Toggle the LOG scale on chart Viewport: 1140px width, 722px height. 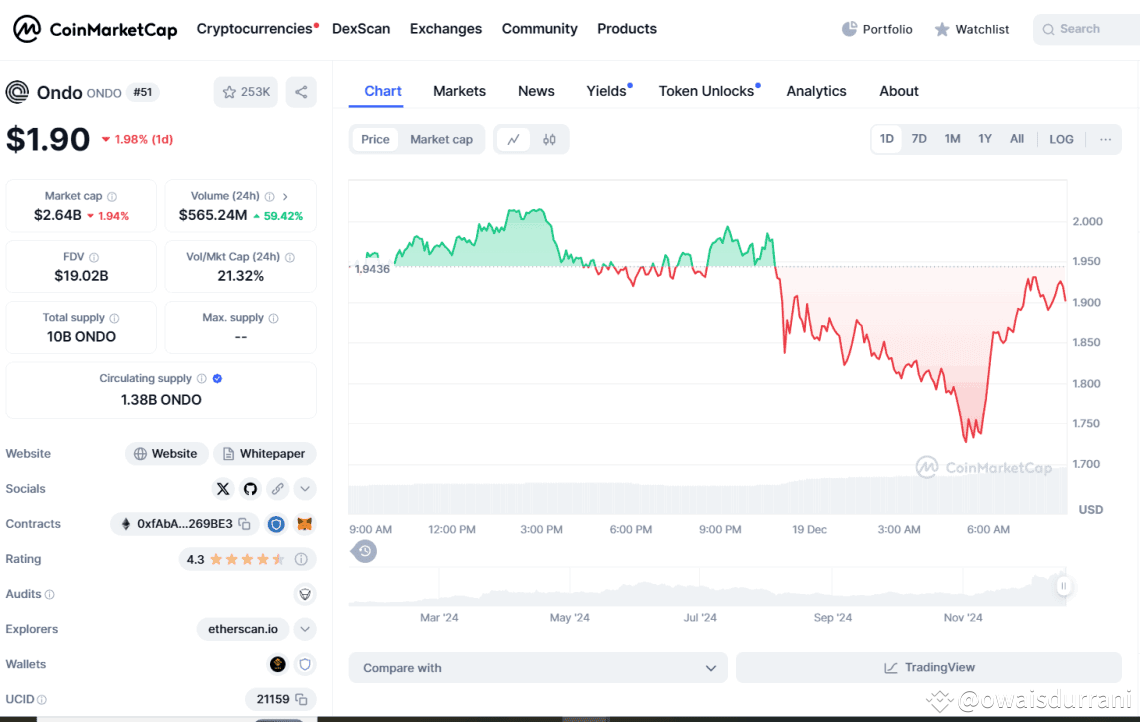1061,139
